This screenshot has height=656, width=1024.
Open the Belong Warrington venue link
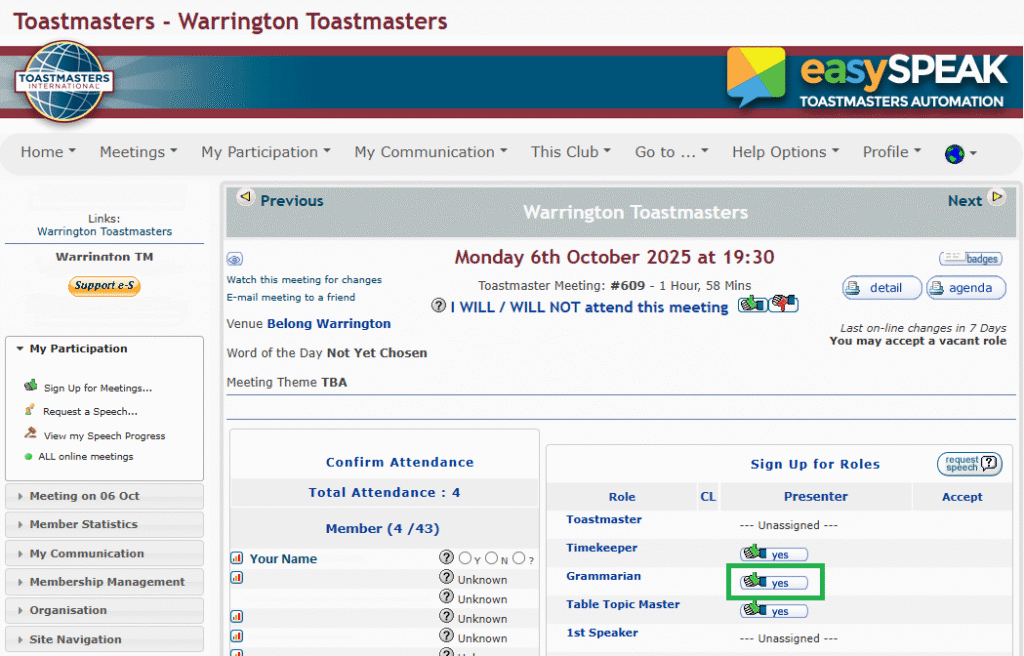point(328,323)
